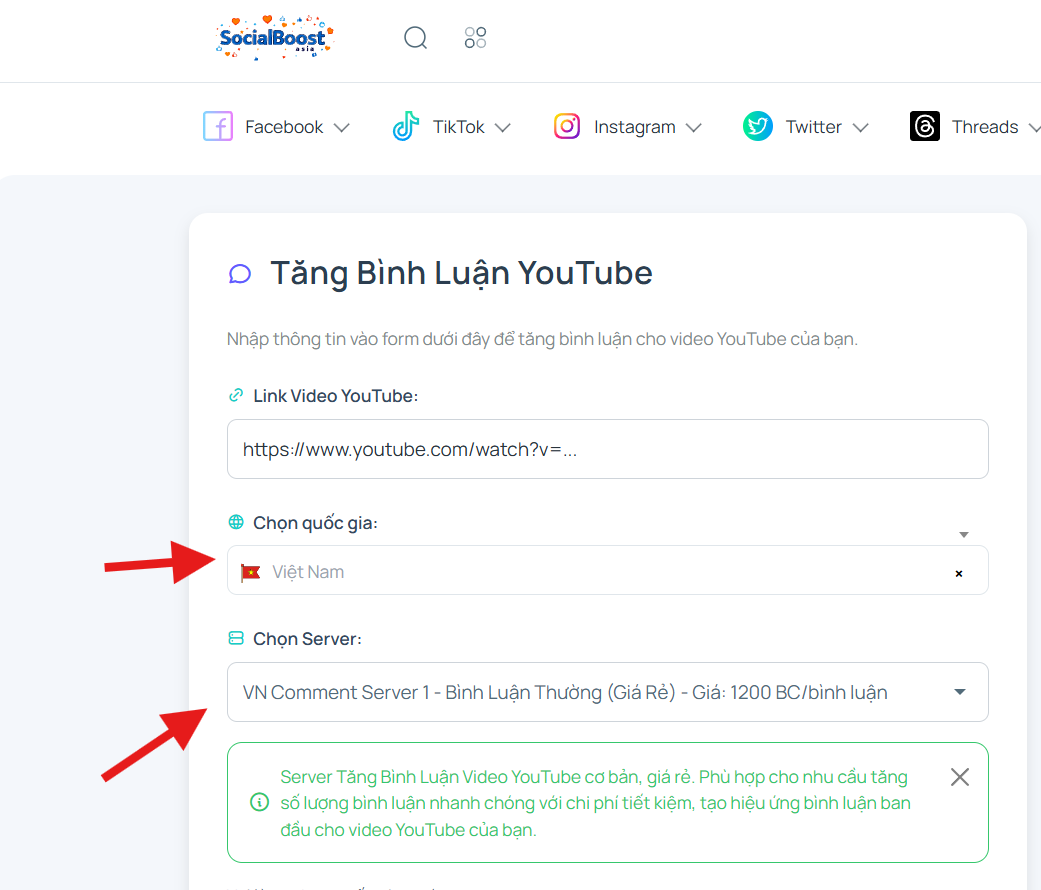Viewport: 1041px width, 890px height.
Task: Open the SocialBoost logo homepage
Action: (274, 37)
